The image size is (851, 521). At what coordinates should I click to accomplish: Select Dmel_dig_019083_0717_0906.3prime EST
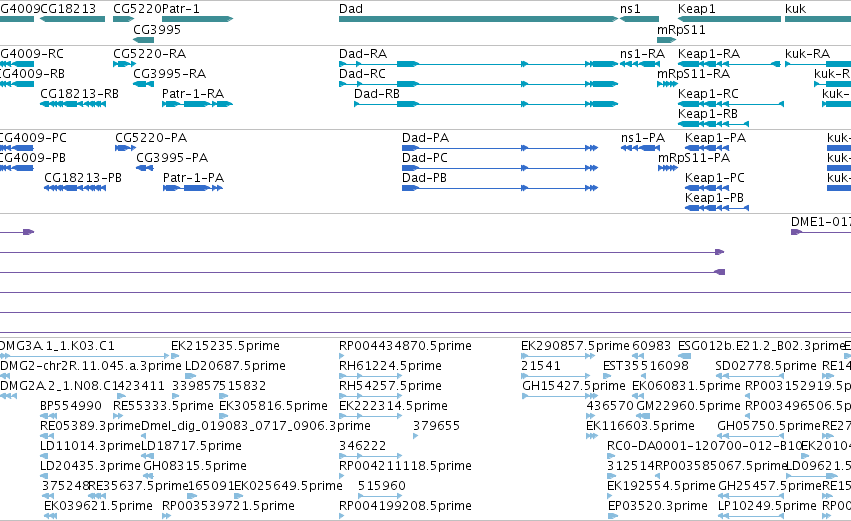click(256, 426)
